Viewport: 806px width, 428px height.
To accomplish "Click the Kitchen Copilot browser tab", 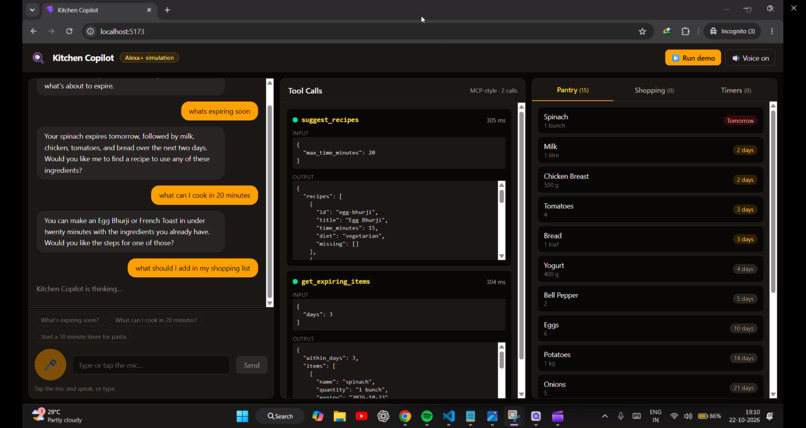I will [x=98, y=10].
